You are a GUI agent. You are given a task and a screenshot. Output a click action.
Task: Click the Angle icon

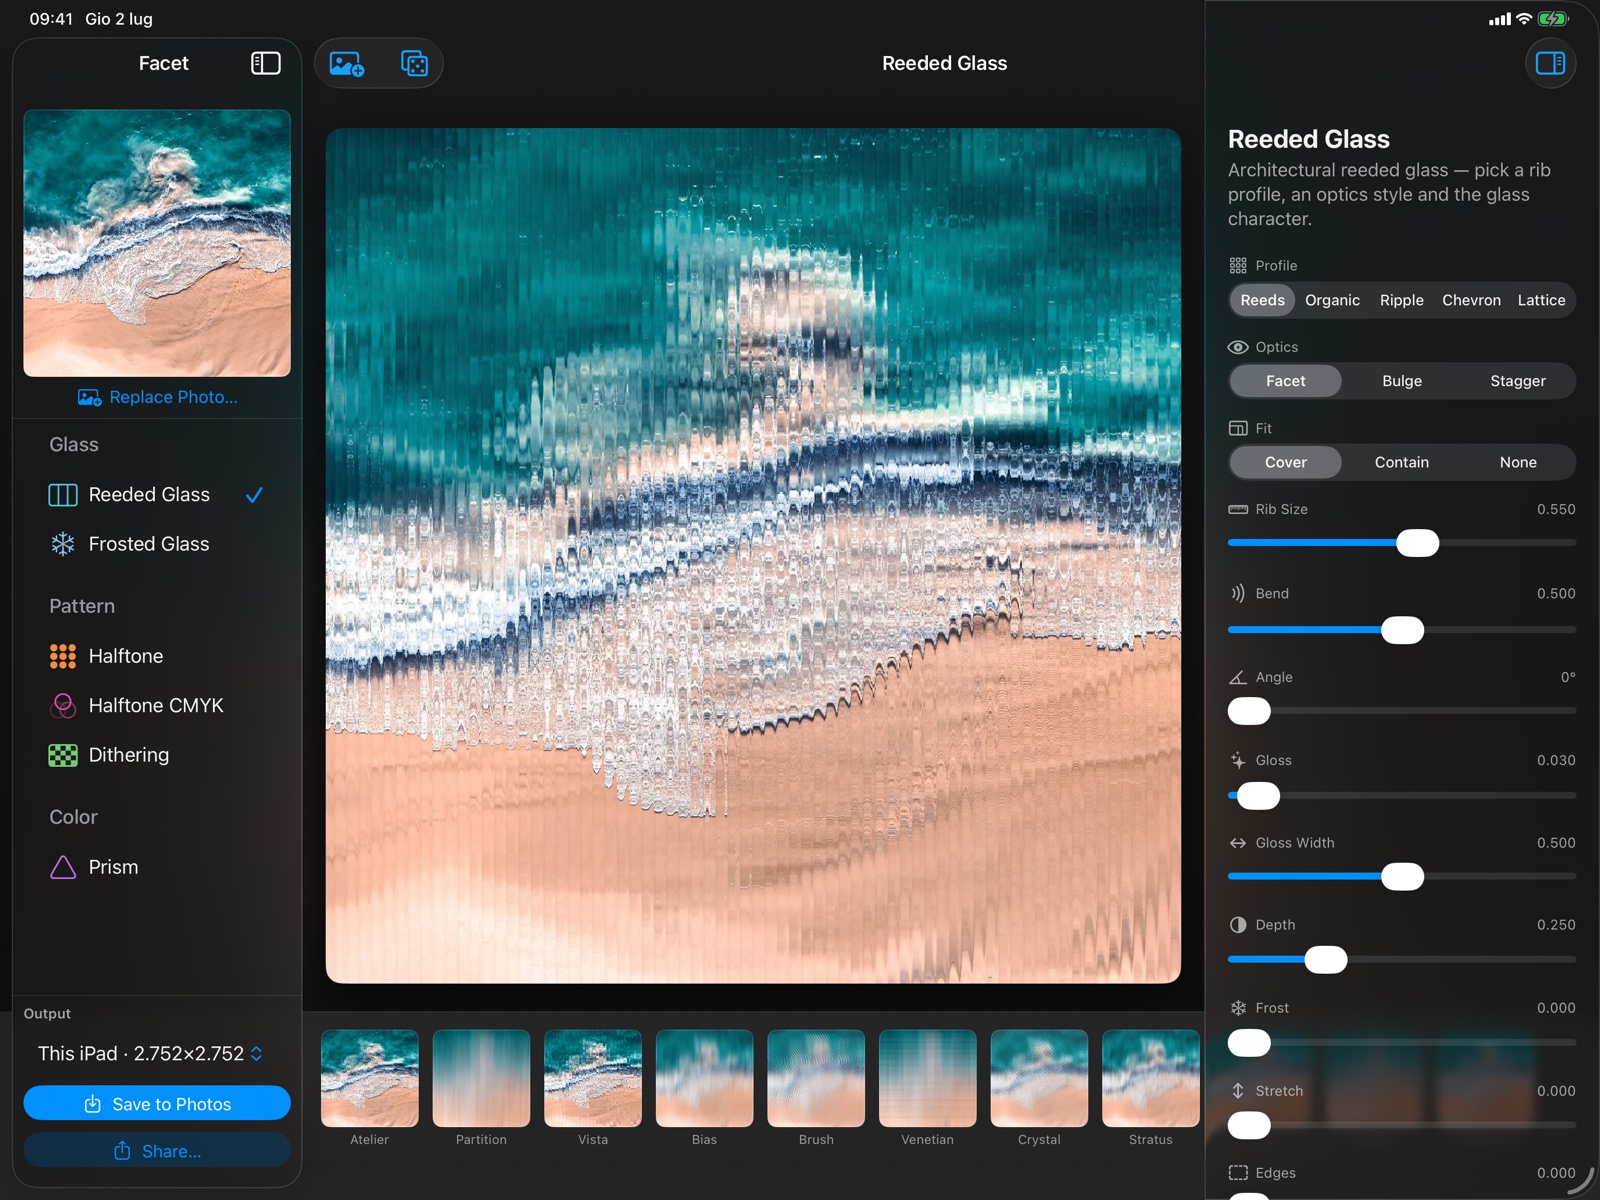tap(1238, 677)
